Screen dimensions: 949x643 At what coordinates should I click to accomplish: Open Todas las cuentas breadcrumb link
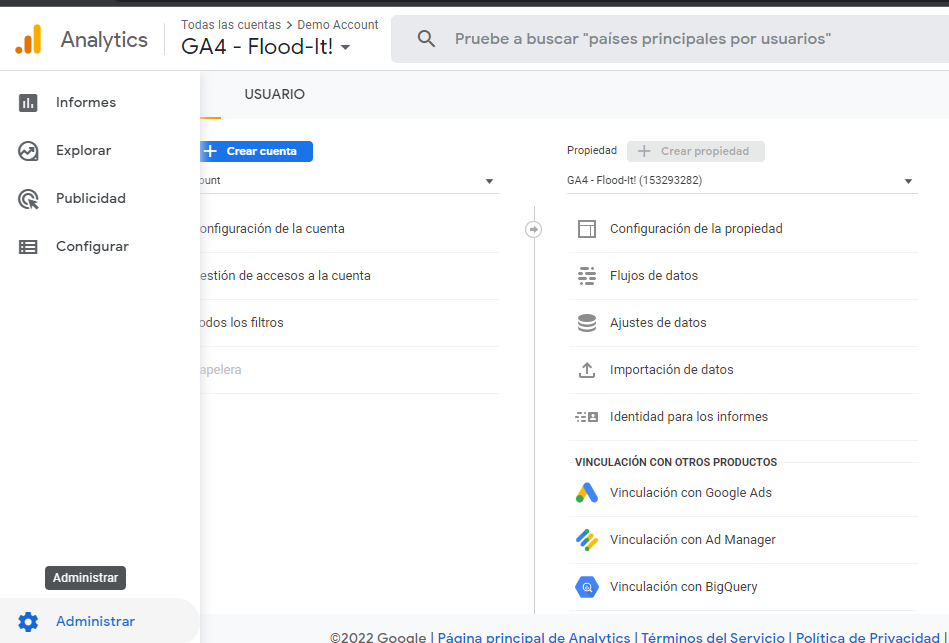pos(231,25)
